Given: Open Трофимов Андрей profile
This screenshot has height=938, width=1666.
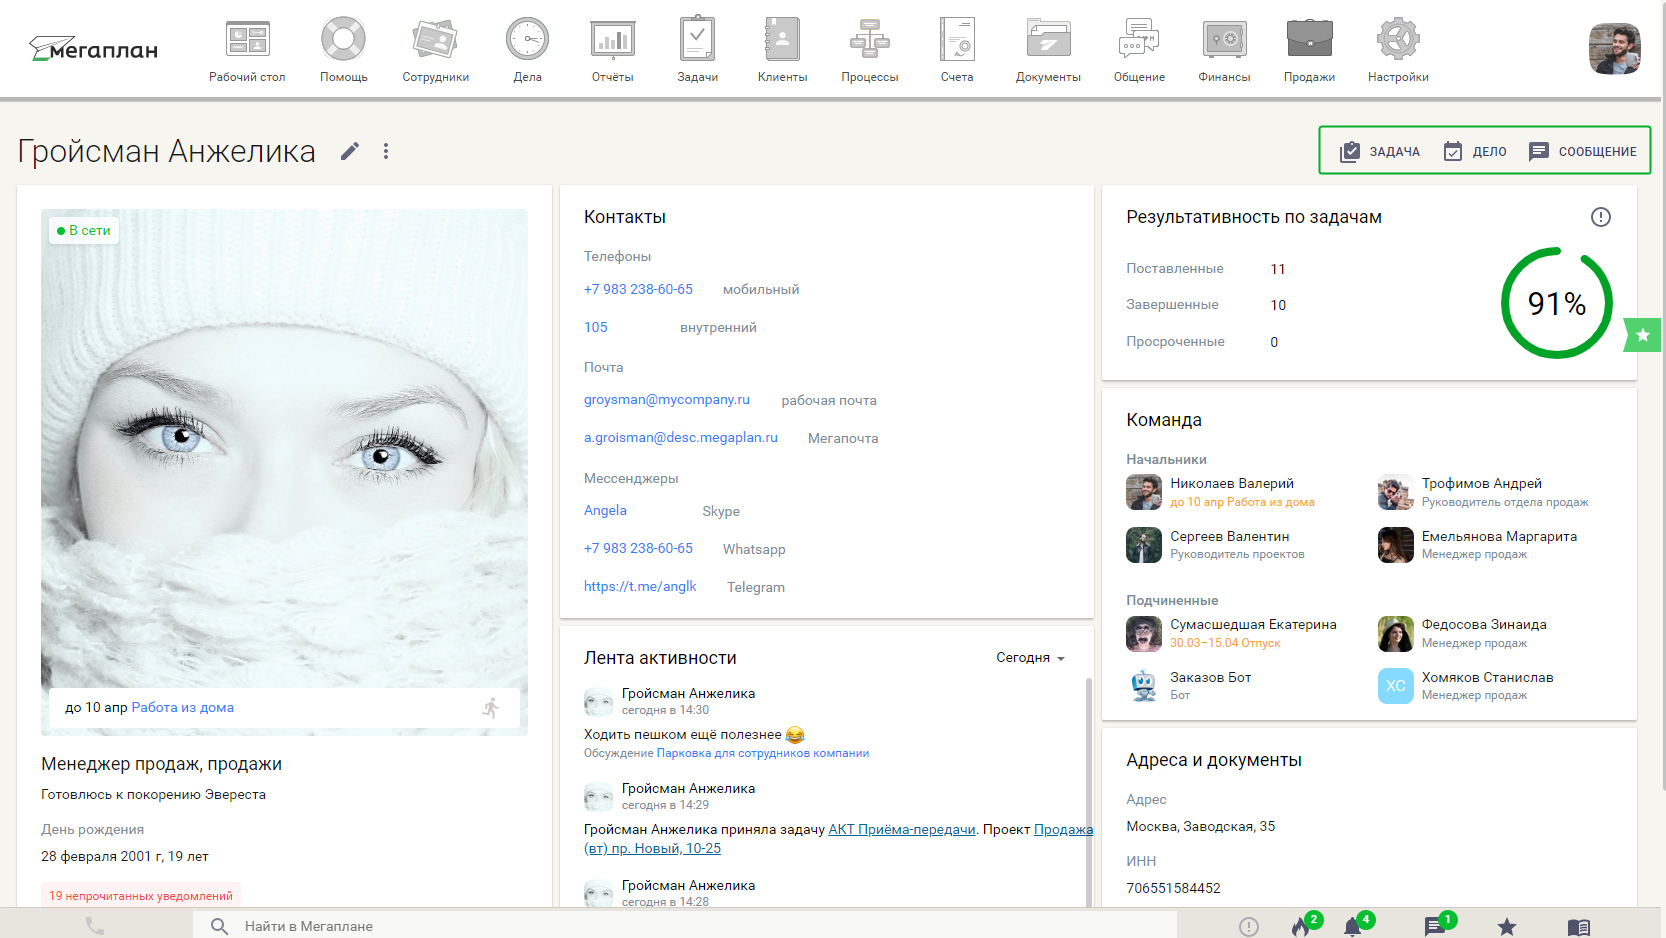Looking at the screenshot, I should point(1481,483).
